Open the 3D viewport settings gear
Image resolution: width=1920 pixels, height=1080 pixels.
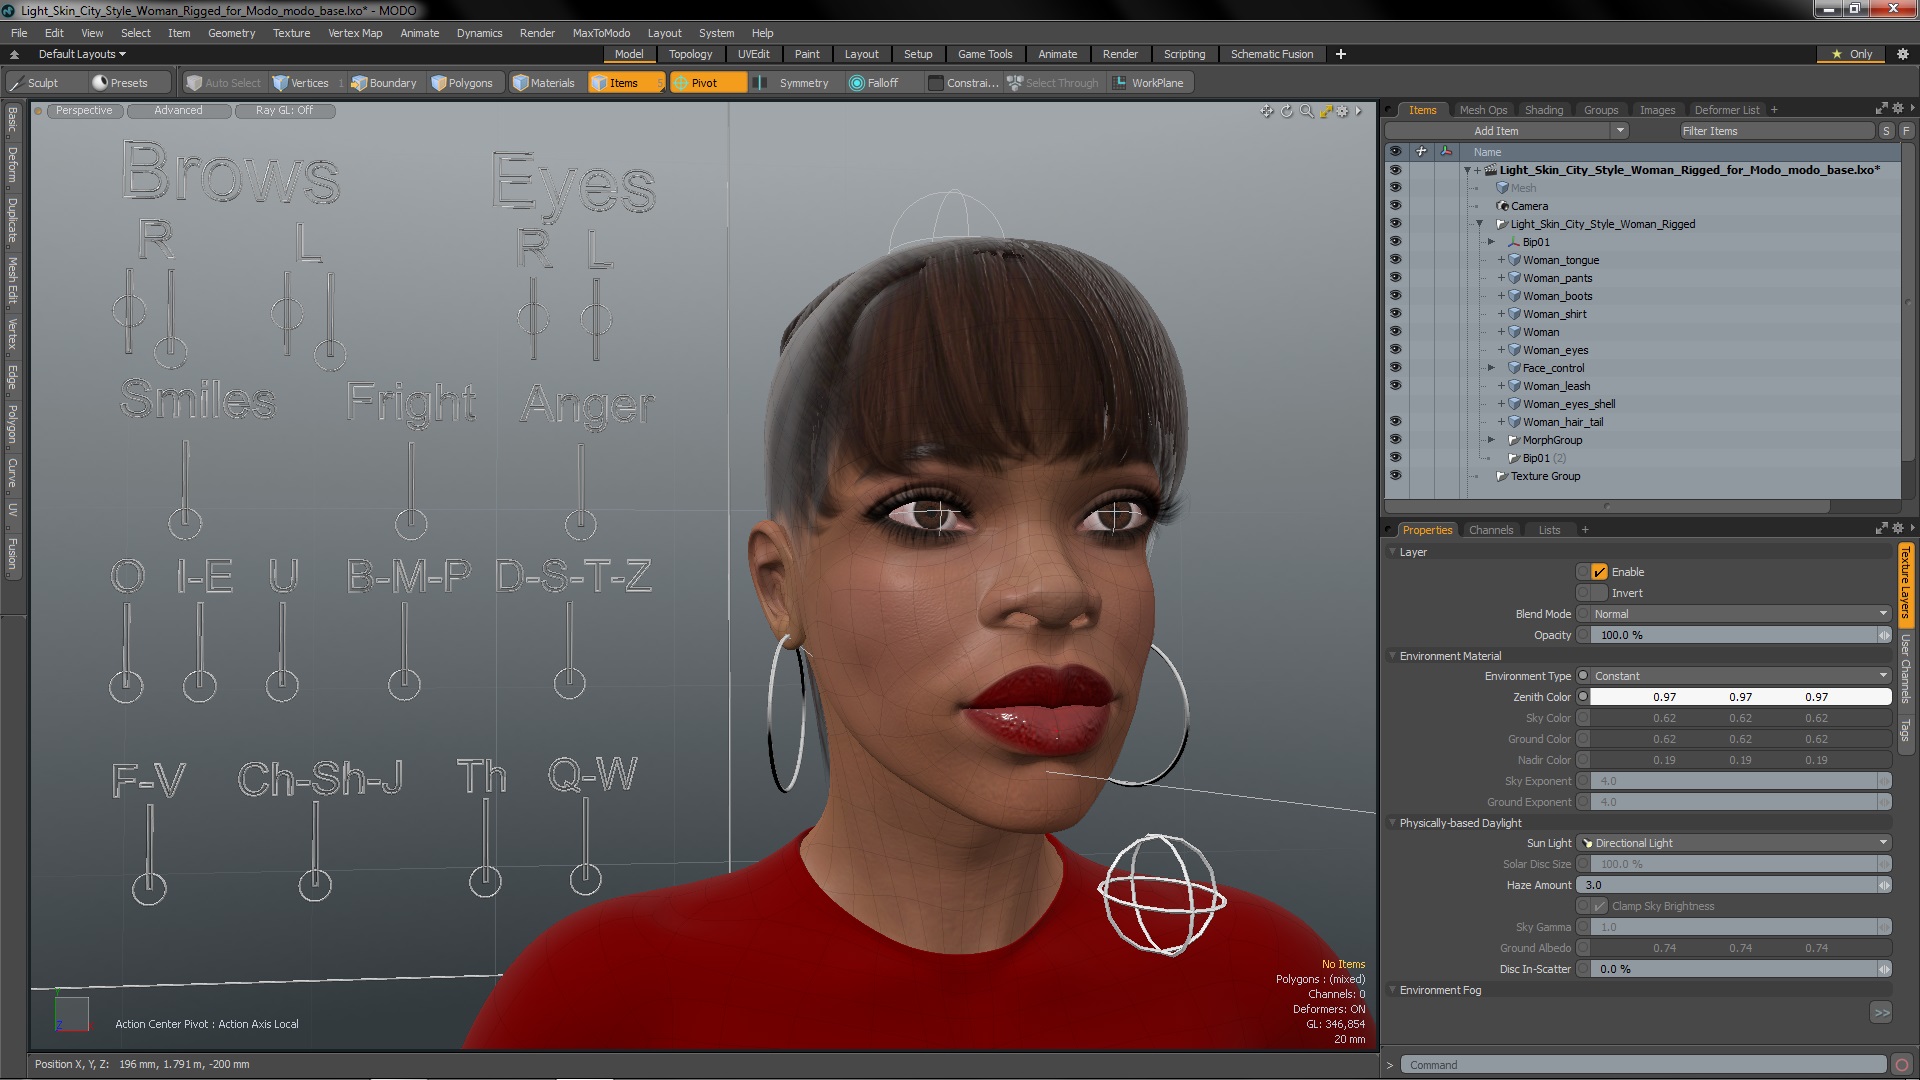1343,111
